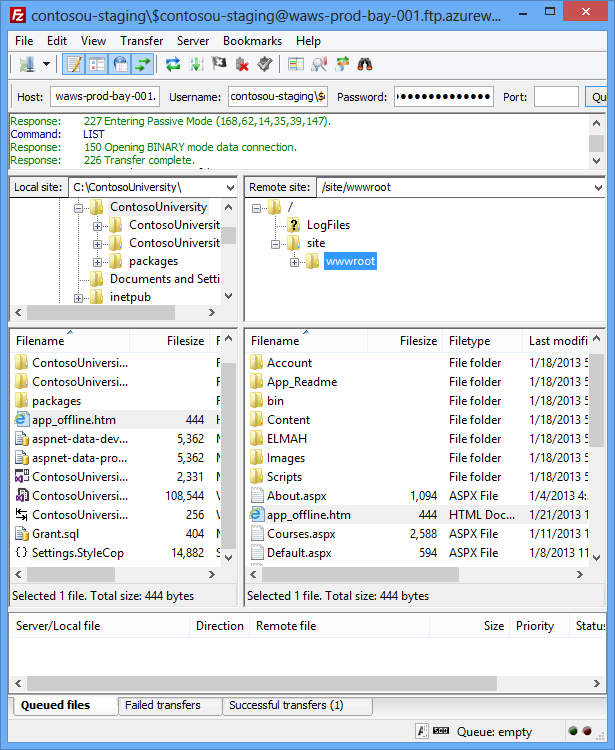This screenshot has width=615, height=750.
Task: Collapse the remote site folder
Action: pyautogui.click(x=275, y=244)
